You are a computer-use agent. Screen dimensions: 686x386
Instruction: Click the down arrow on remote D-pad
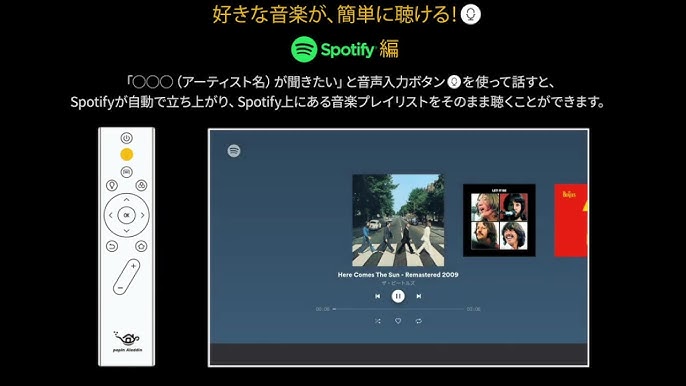126,231
